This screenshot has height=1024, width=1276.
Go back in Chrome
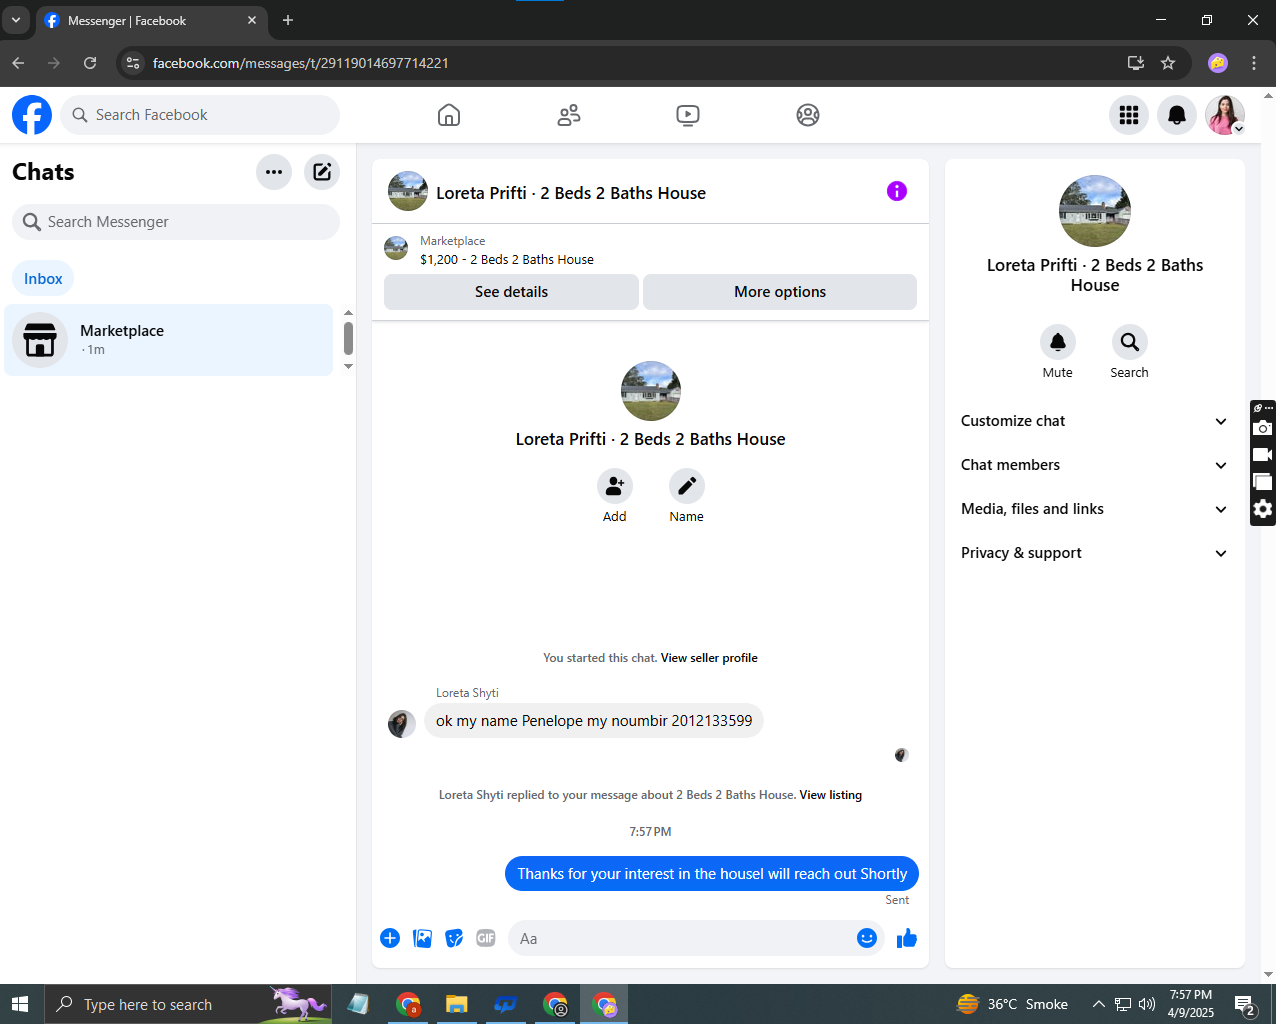pyautogui.click(x=18, y=63)
